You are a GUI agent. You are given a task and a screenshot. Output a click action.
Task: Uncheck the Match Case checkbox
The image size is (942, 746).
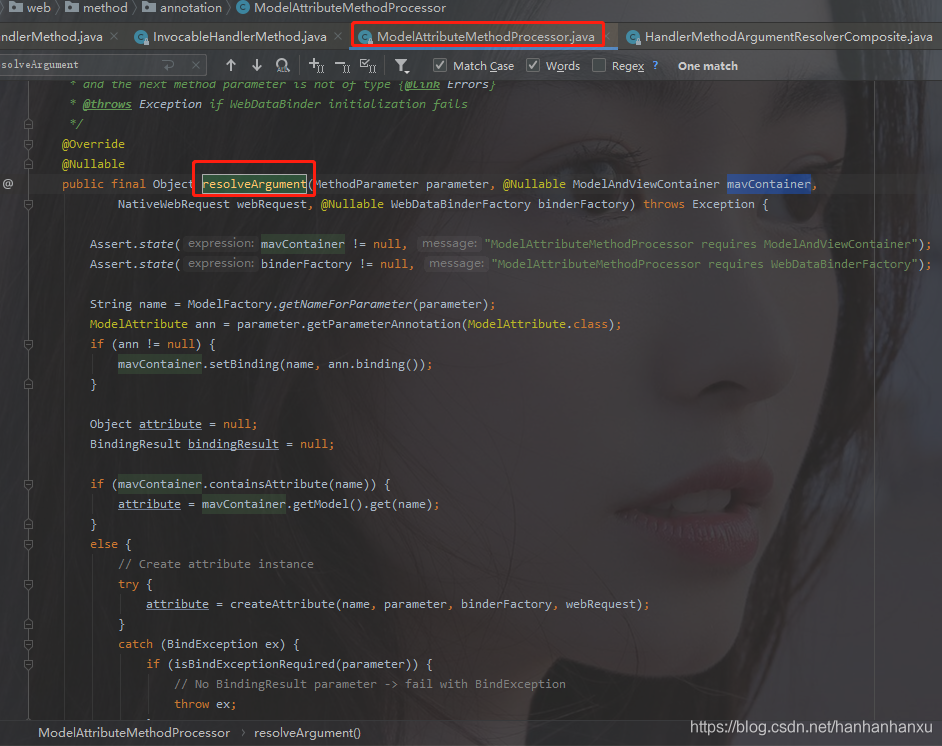(x=440, y=66)
